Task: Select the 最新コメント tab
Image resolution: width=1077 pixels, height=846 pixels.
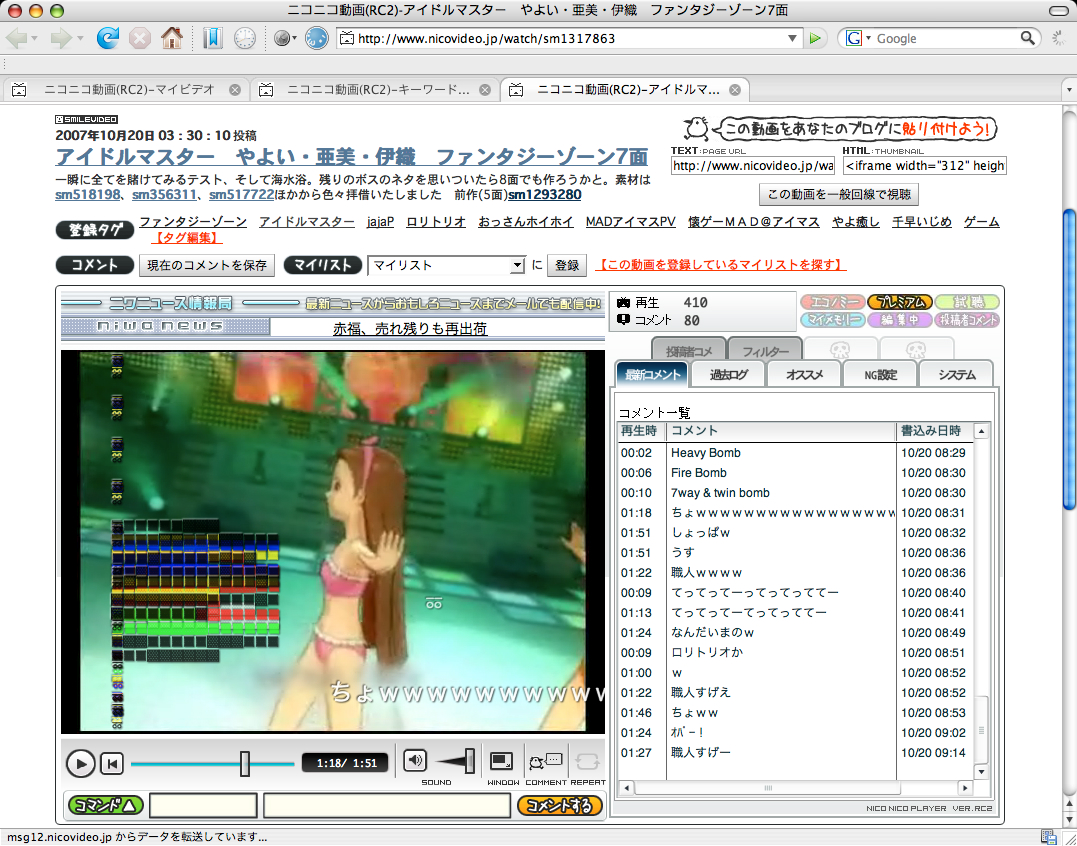Action: 653,375
